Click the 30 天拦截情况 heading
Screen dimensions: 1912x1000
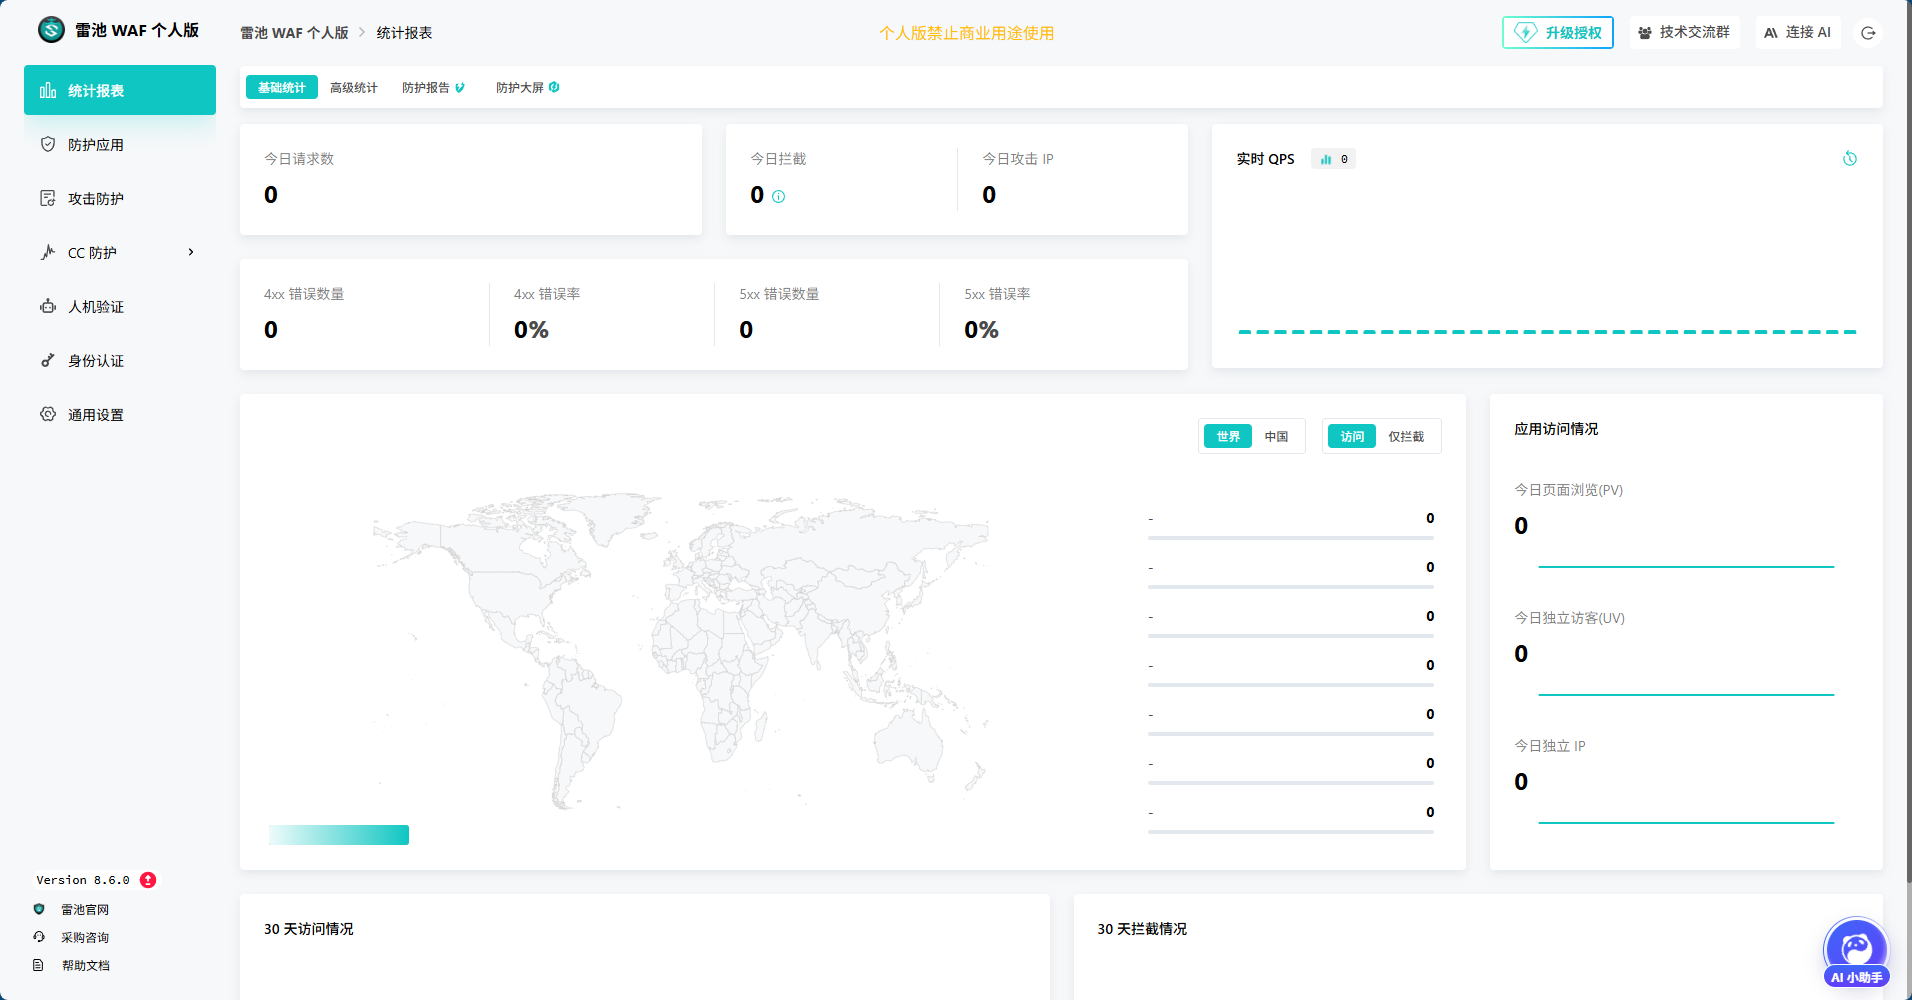pyautogui.click(x=1142, y=929)
